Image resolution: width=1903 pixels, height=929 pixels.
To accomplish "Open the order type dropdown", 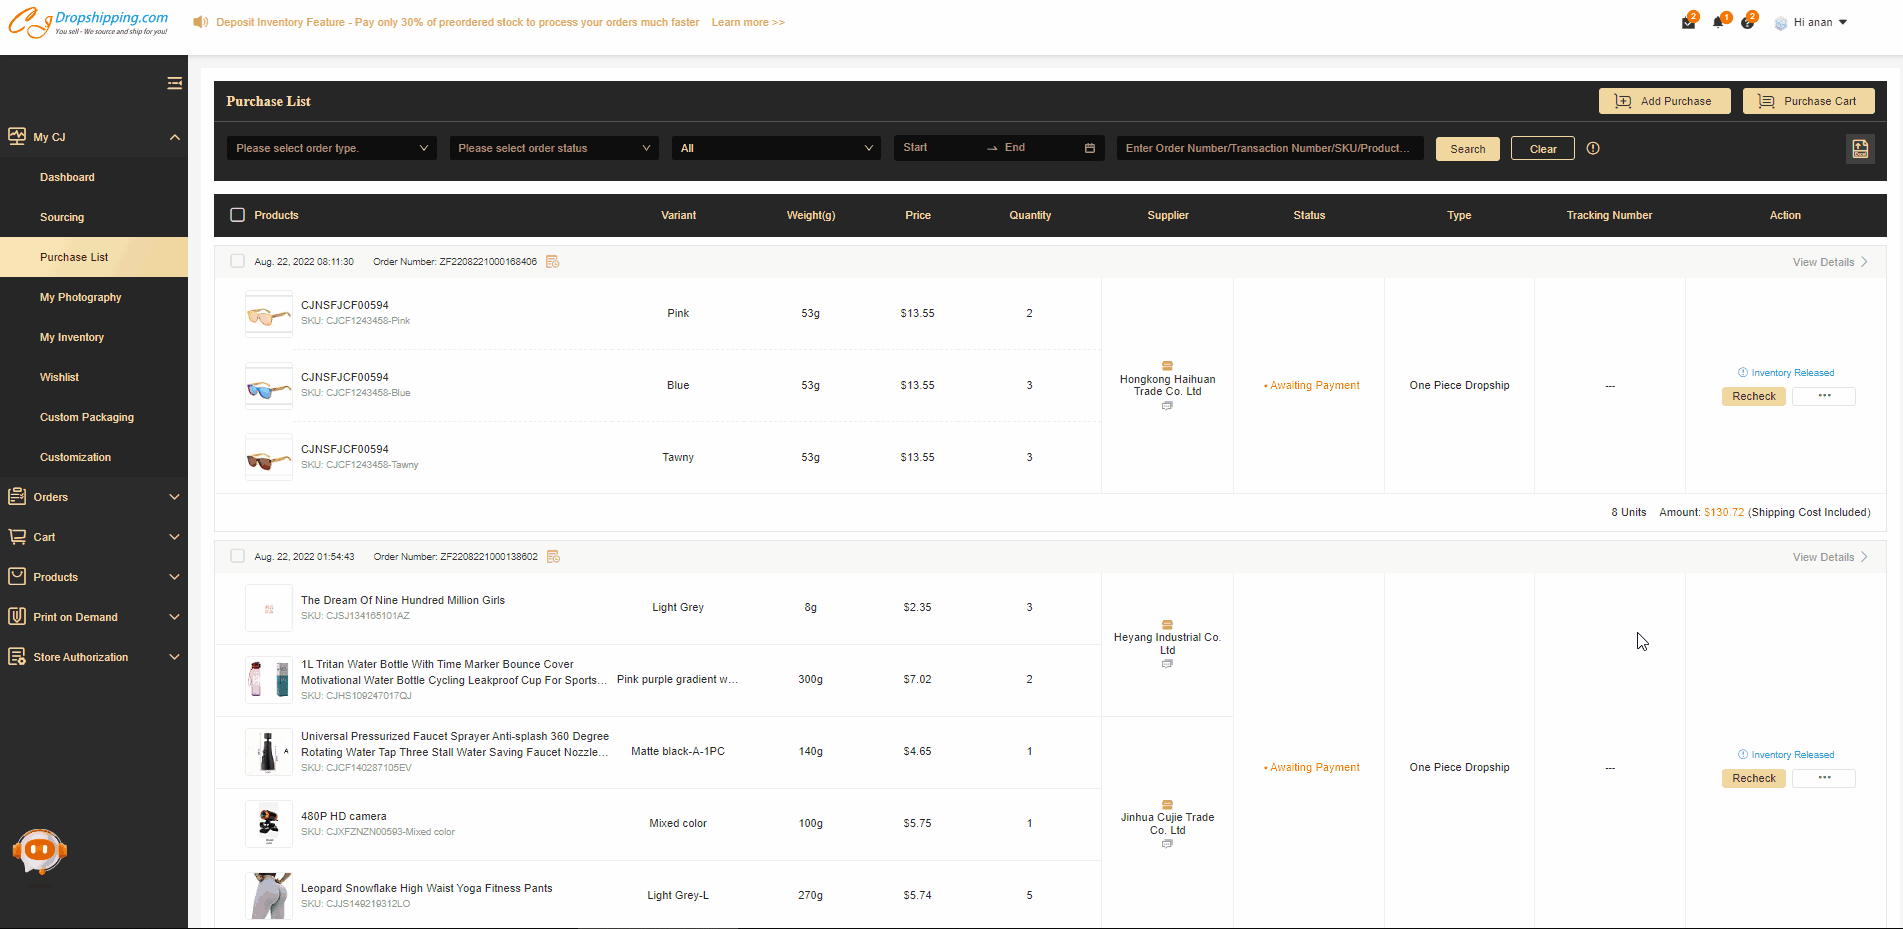I will 331,148.
